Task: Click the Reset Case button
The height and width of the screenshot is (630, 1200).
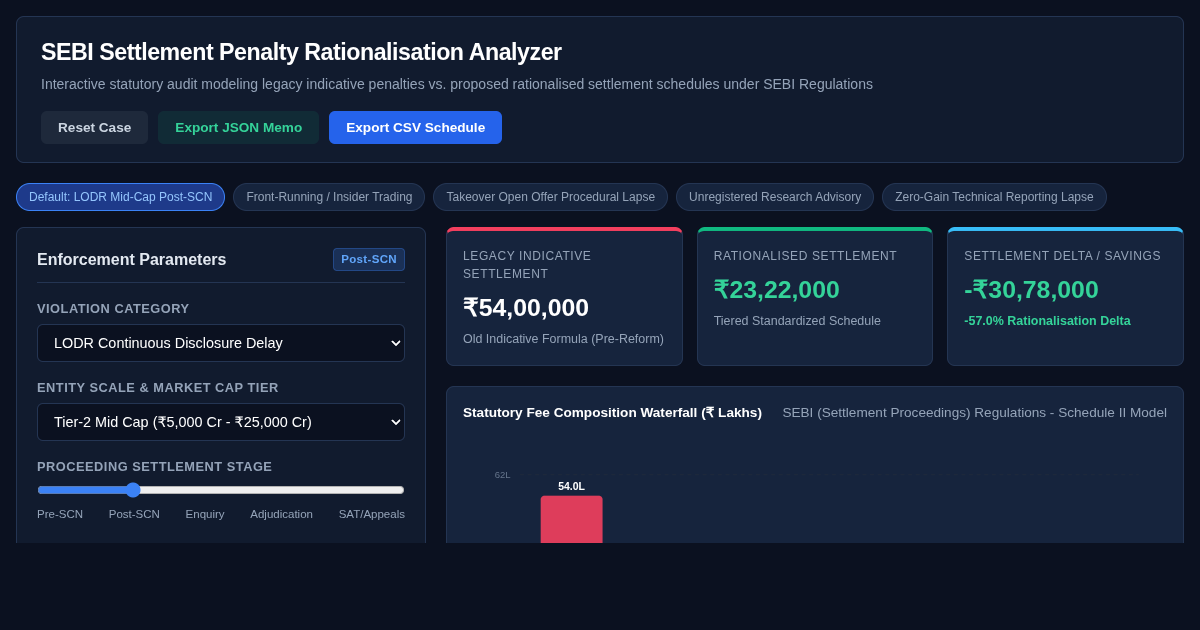Action: click(94, 127)
